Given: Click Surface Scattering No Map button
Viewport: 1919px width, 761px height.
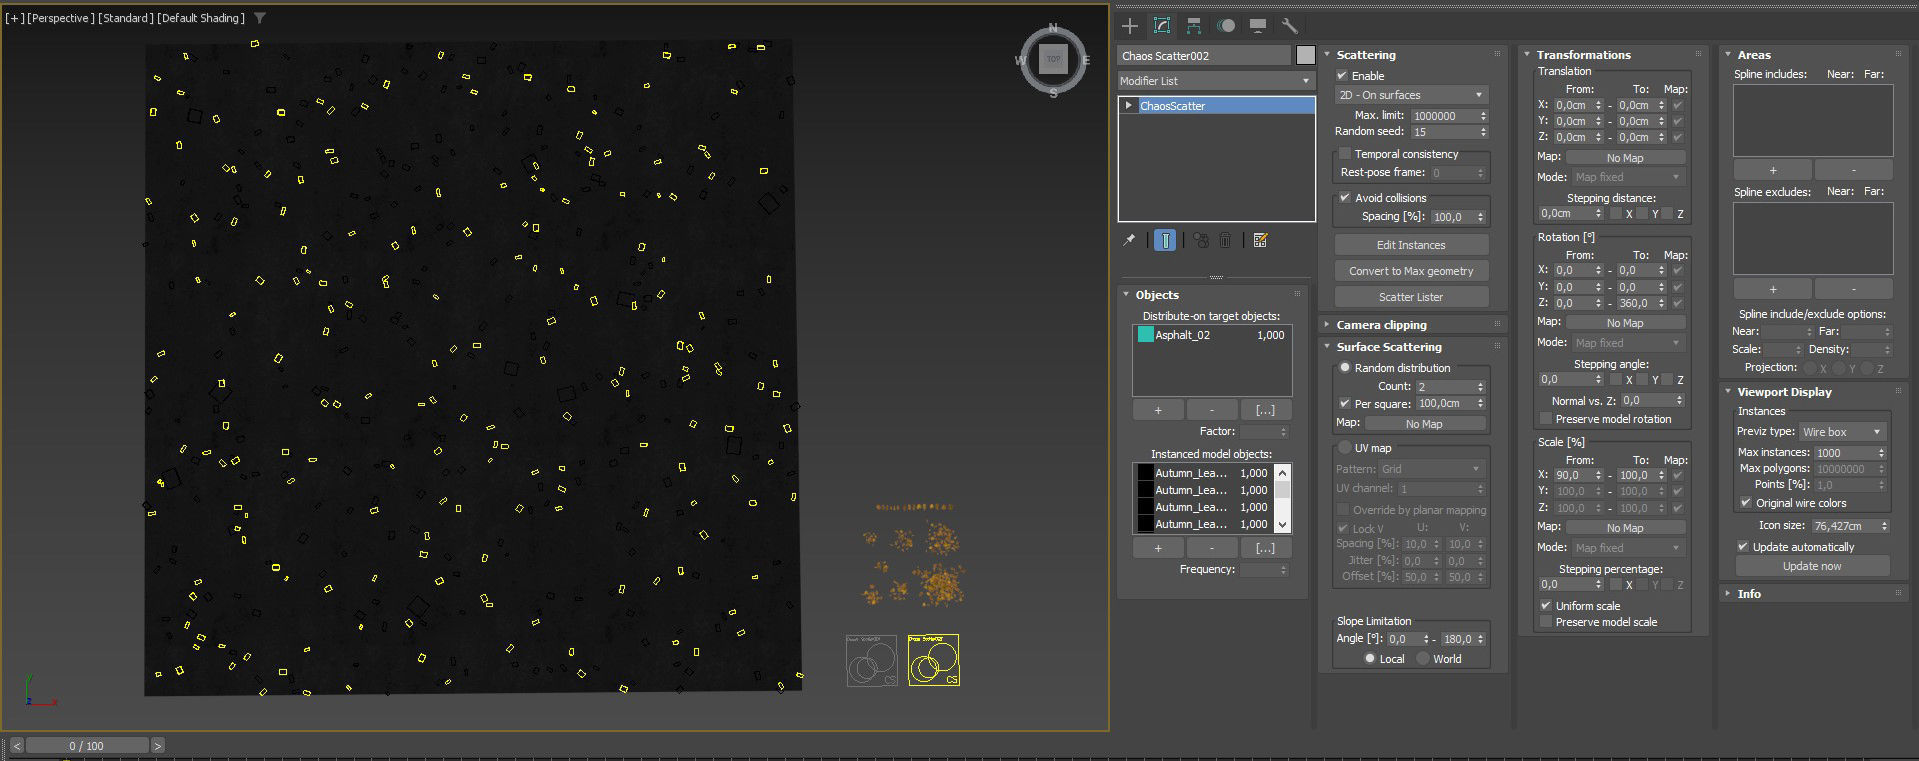Looking at the screenshot, I should pyautogui.click(x=1425, y=424).
